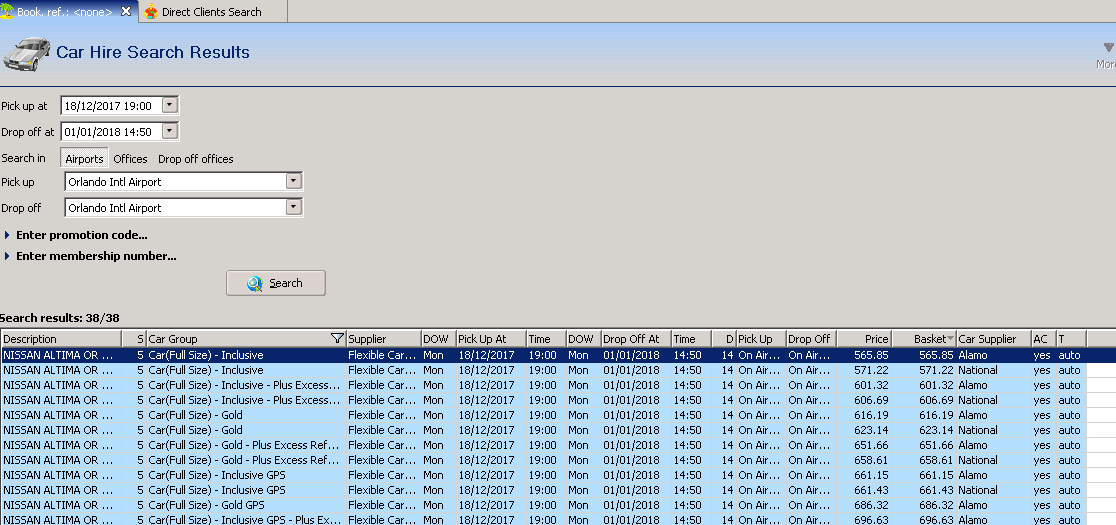
Task: Open the More menu arrow
Action: tap(1108, 48)
